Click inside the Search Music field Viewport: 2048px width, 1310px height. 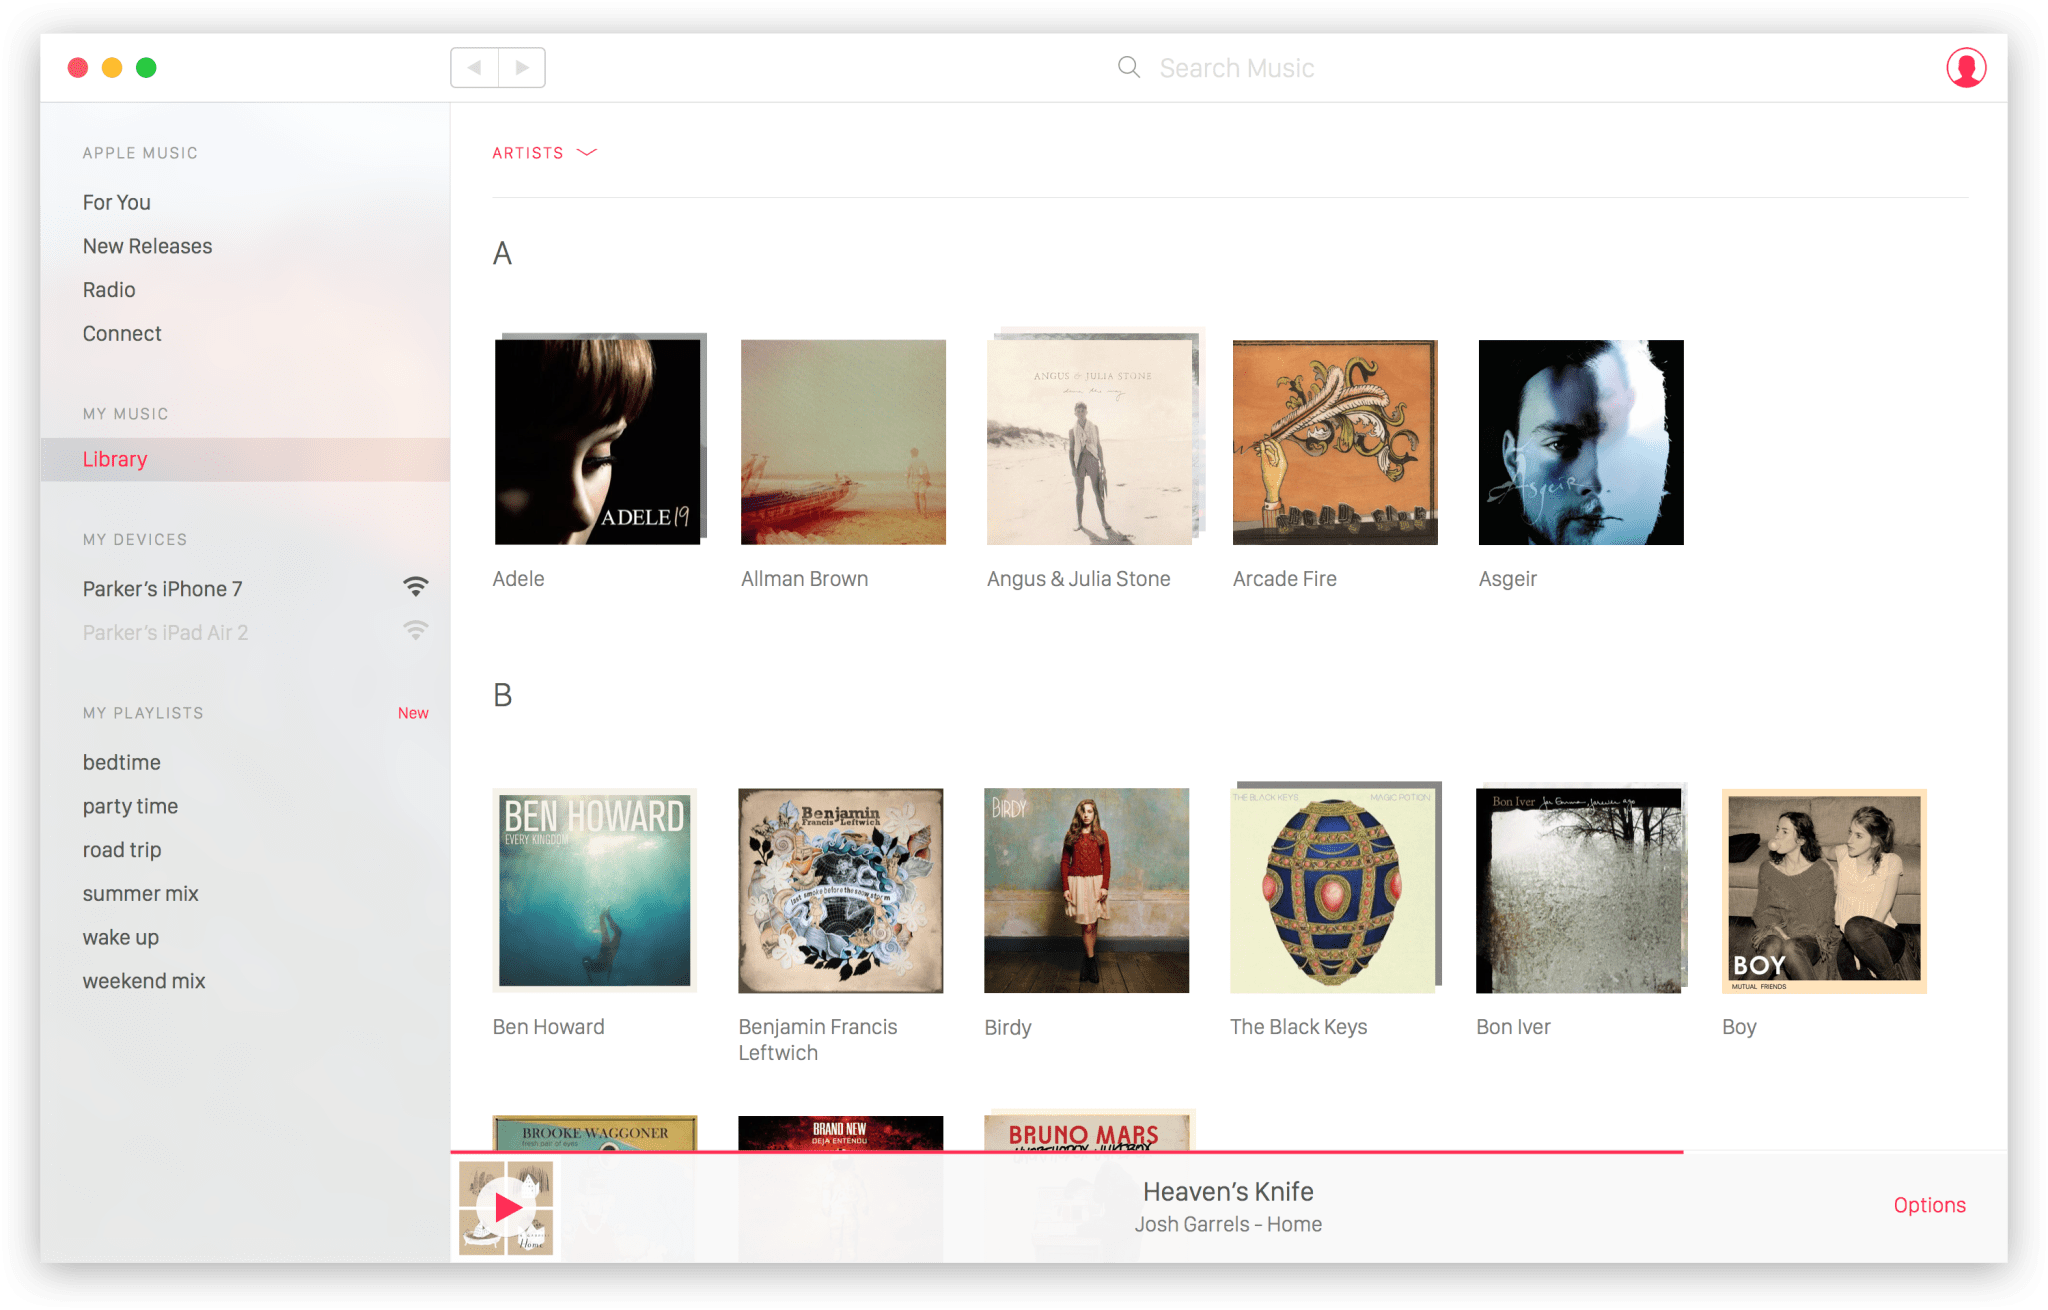pos(1236,68)
